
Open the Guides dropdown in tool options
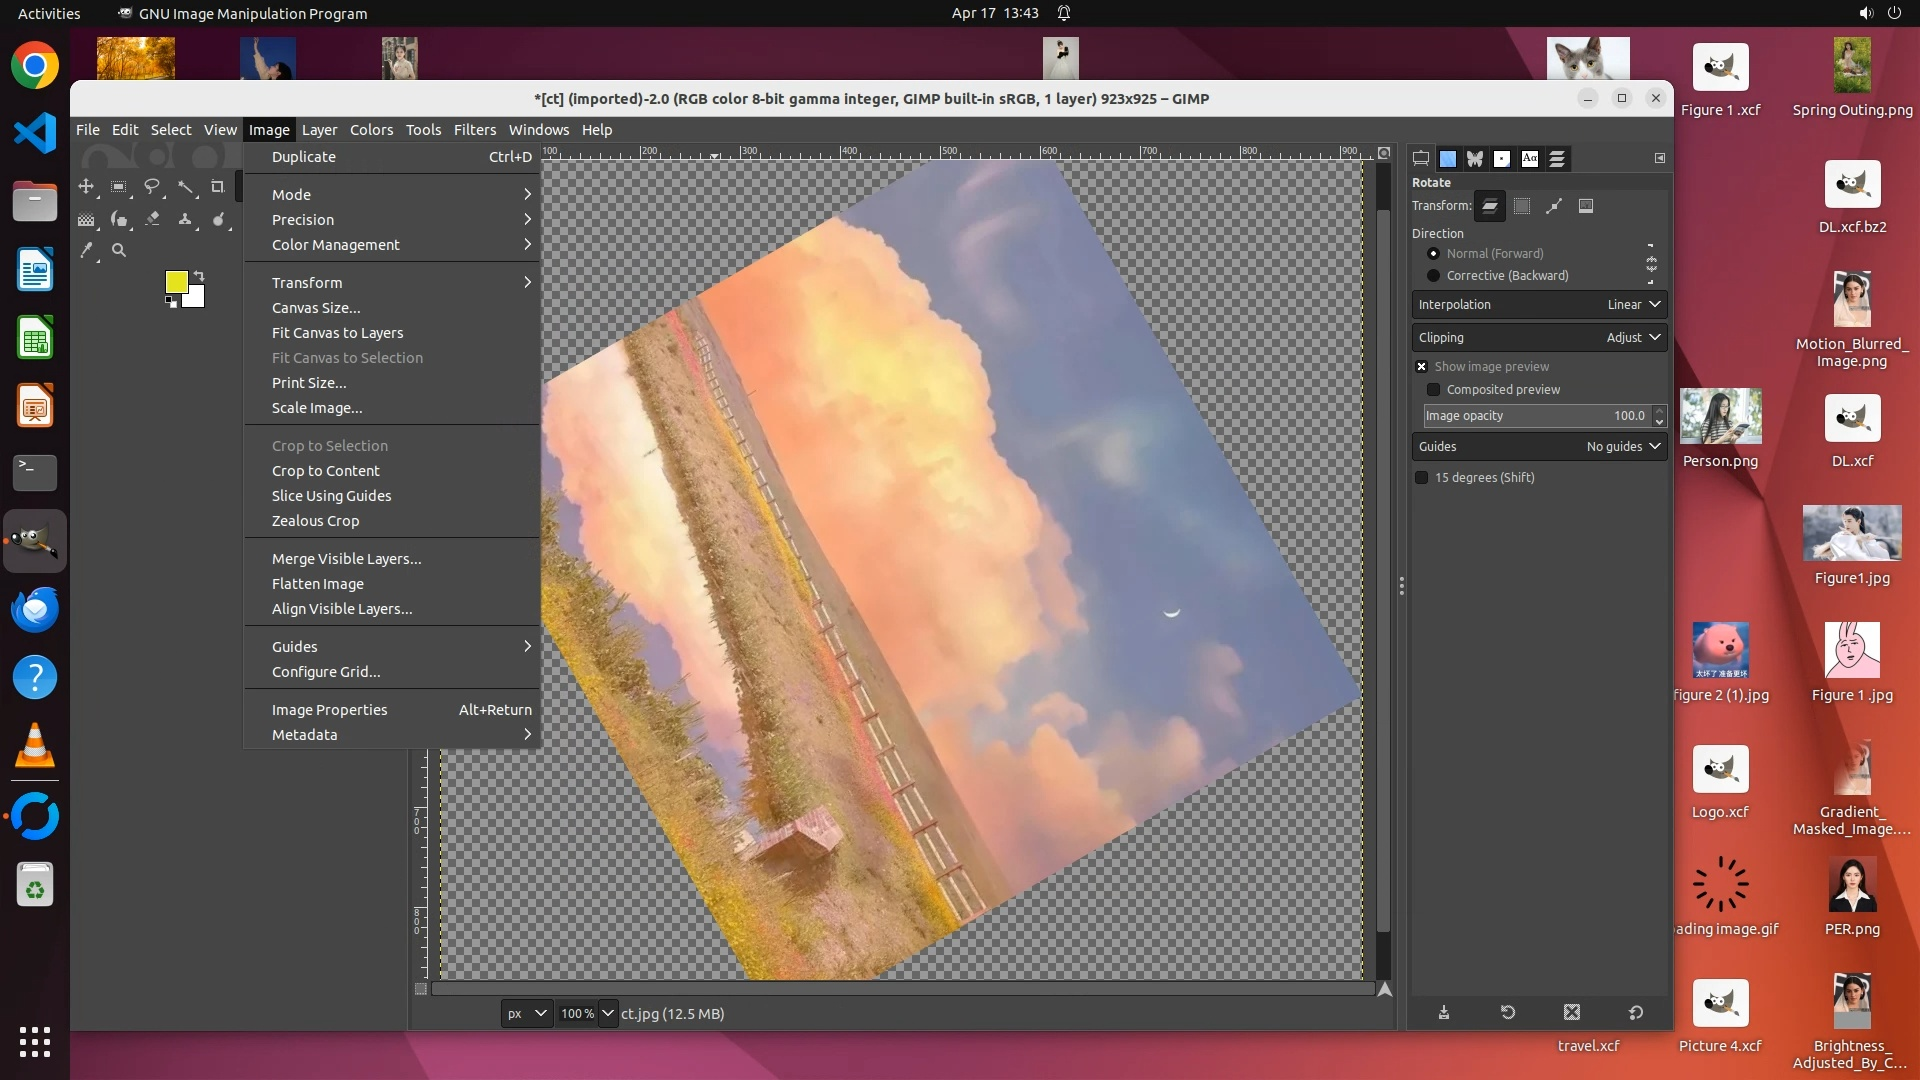[1539, 447]
